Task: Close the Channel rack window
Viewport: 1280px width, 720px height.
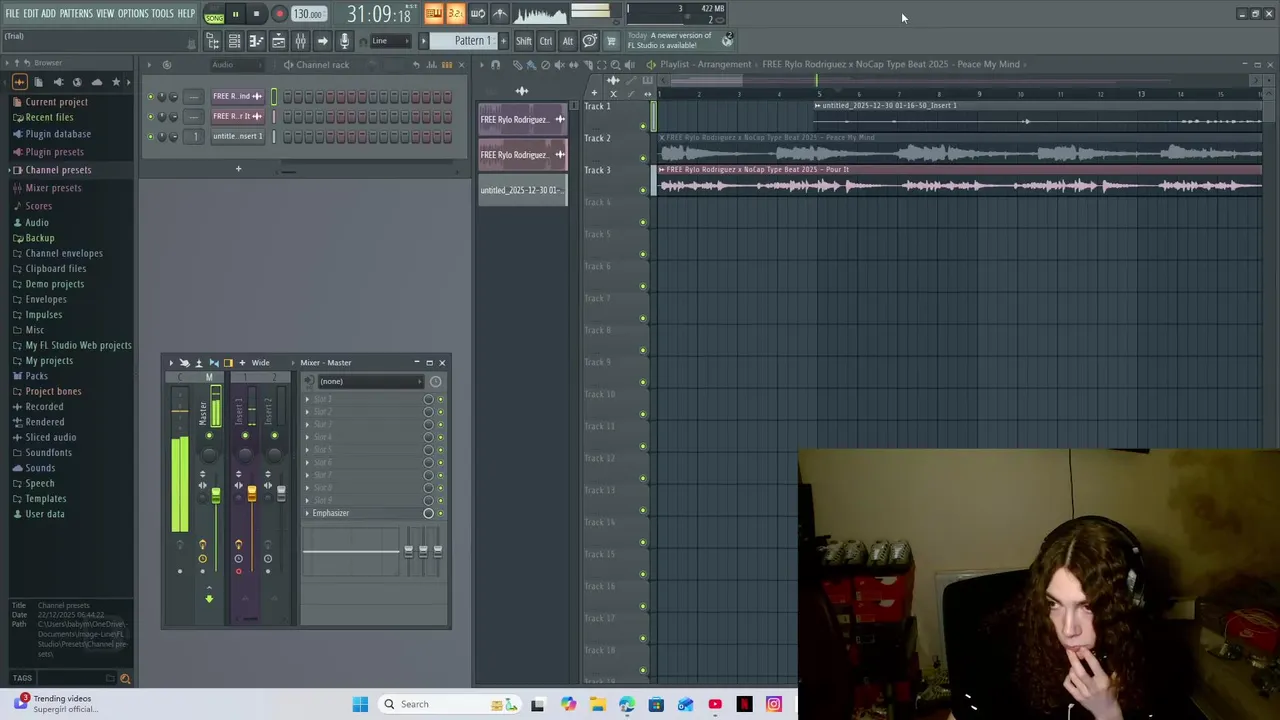Action: pos(461,65)
